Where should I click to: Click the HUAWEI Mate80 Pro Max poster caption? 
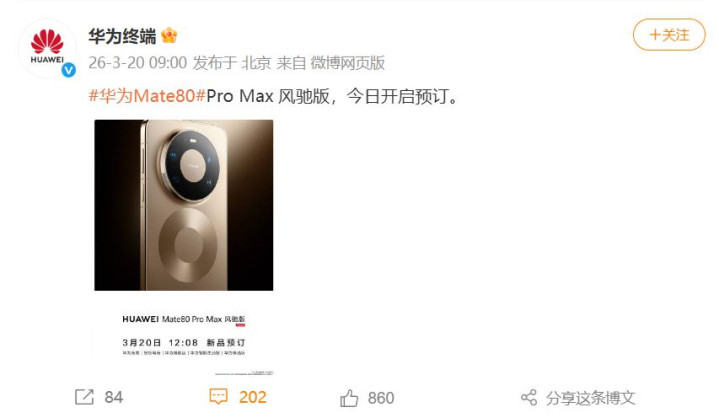point(184,319)
